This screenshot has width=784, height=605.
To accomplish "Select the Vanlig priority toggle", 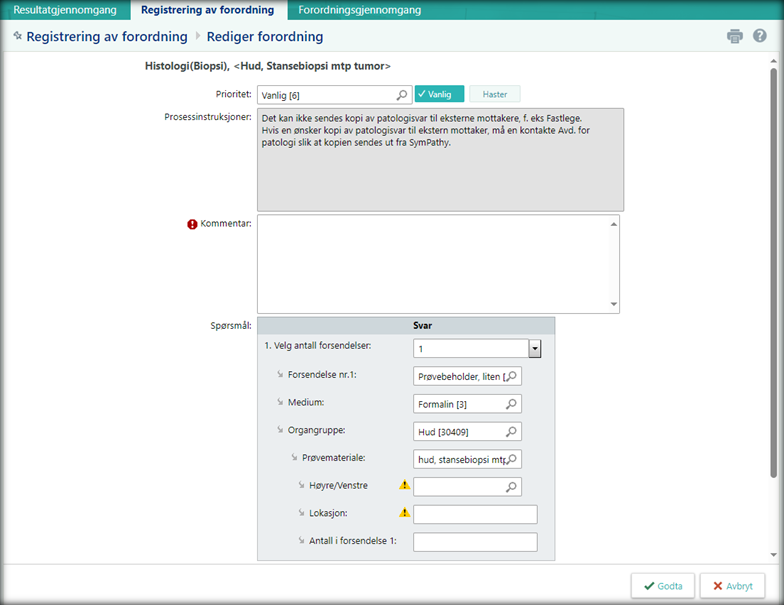I will pyautogui.click(x=440, y=94).
